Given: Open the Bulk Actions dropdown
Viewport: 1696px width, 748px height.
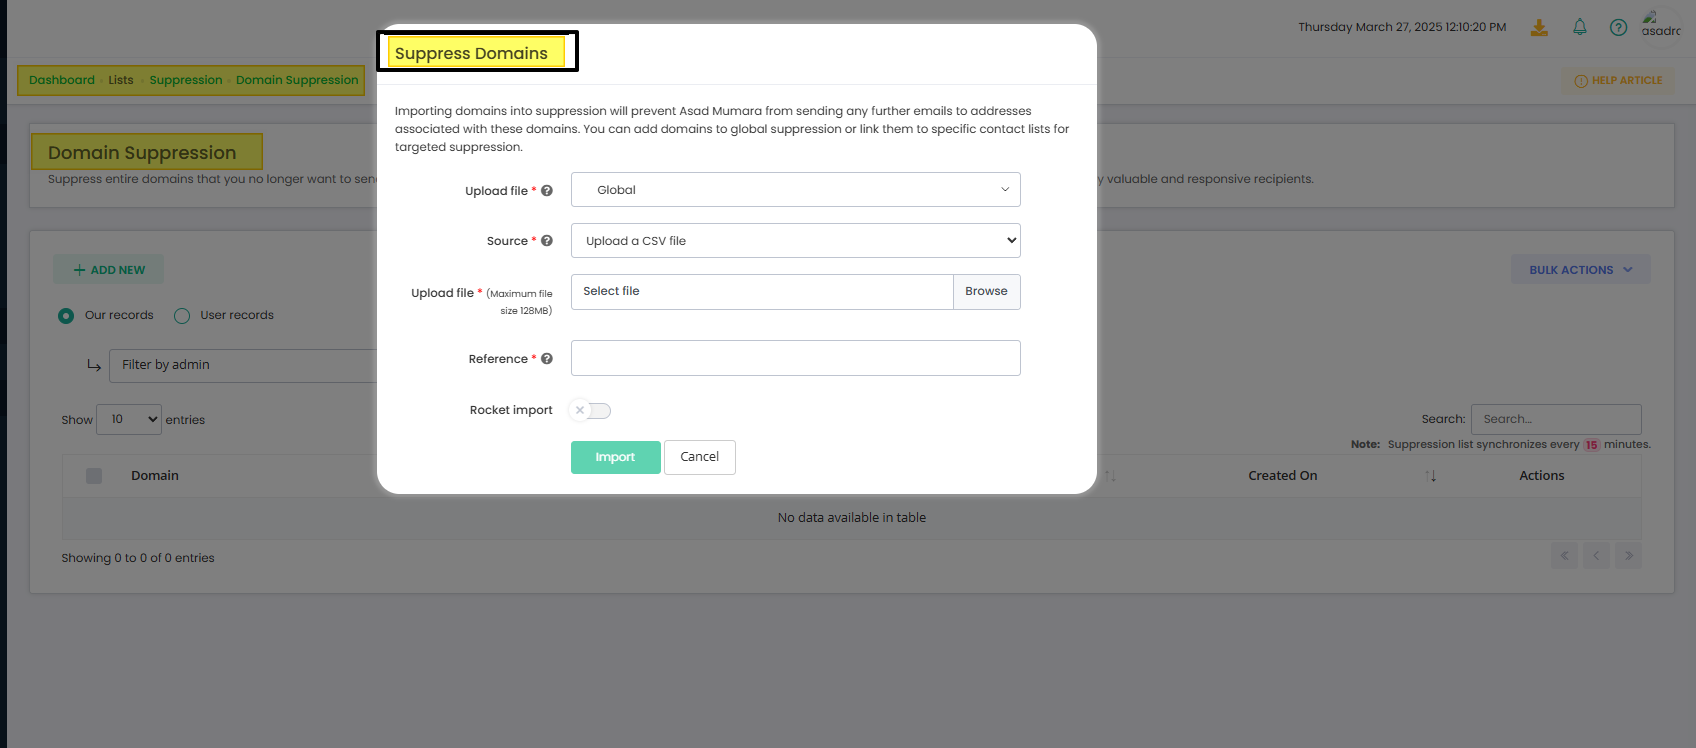Looking at the screenshot, I should pos(1580,270).
